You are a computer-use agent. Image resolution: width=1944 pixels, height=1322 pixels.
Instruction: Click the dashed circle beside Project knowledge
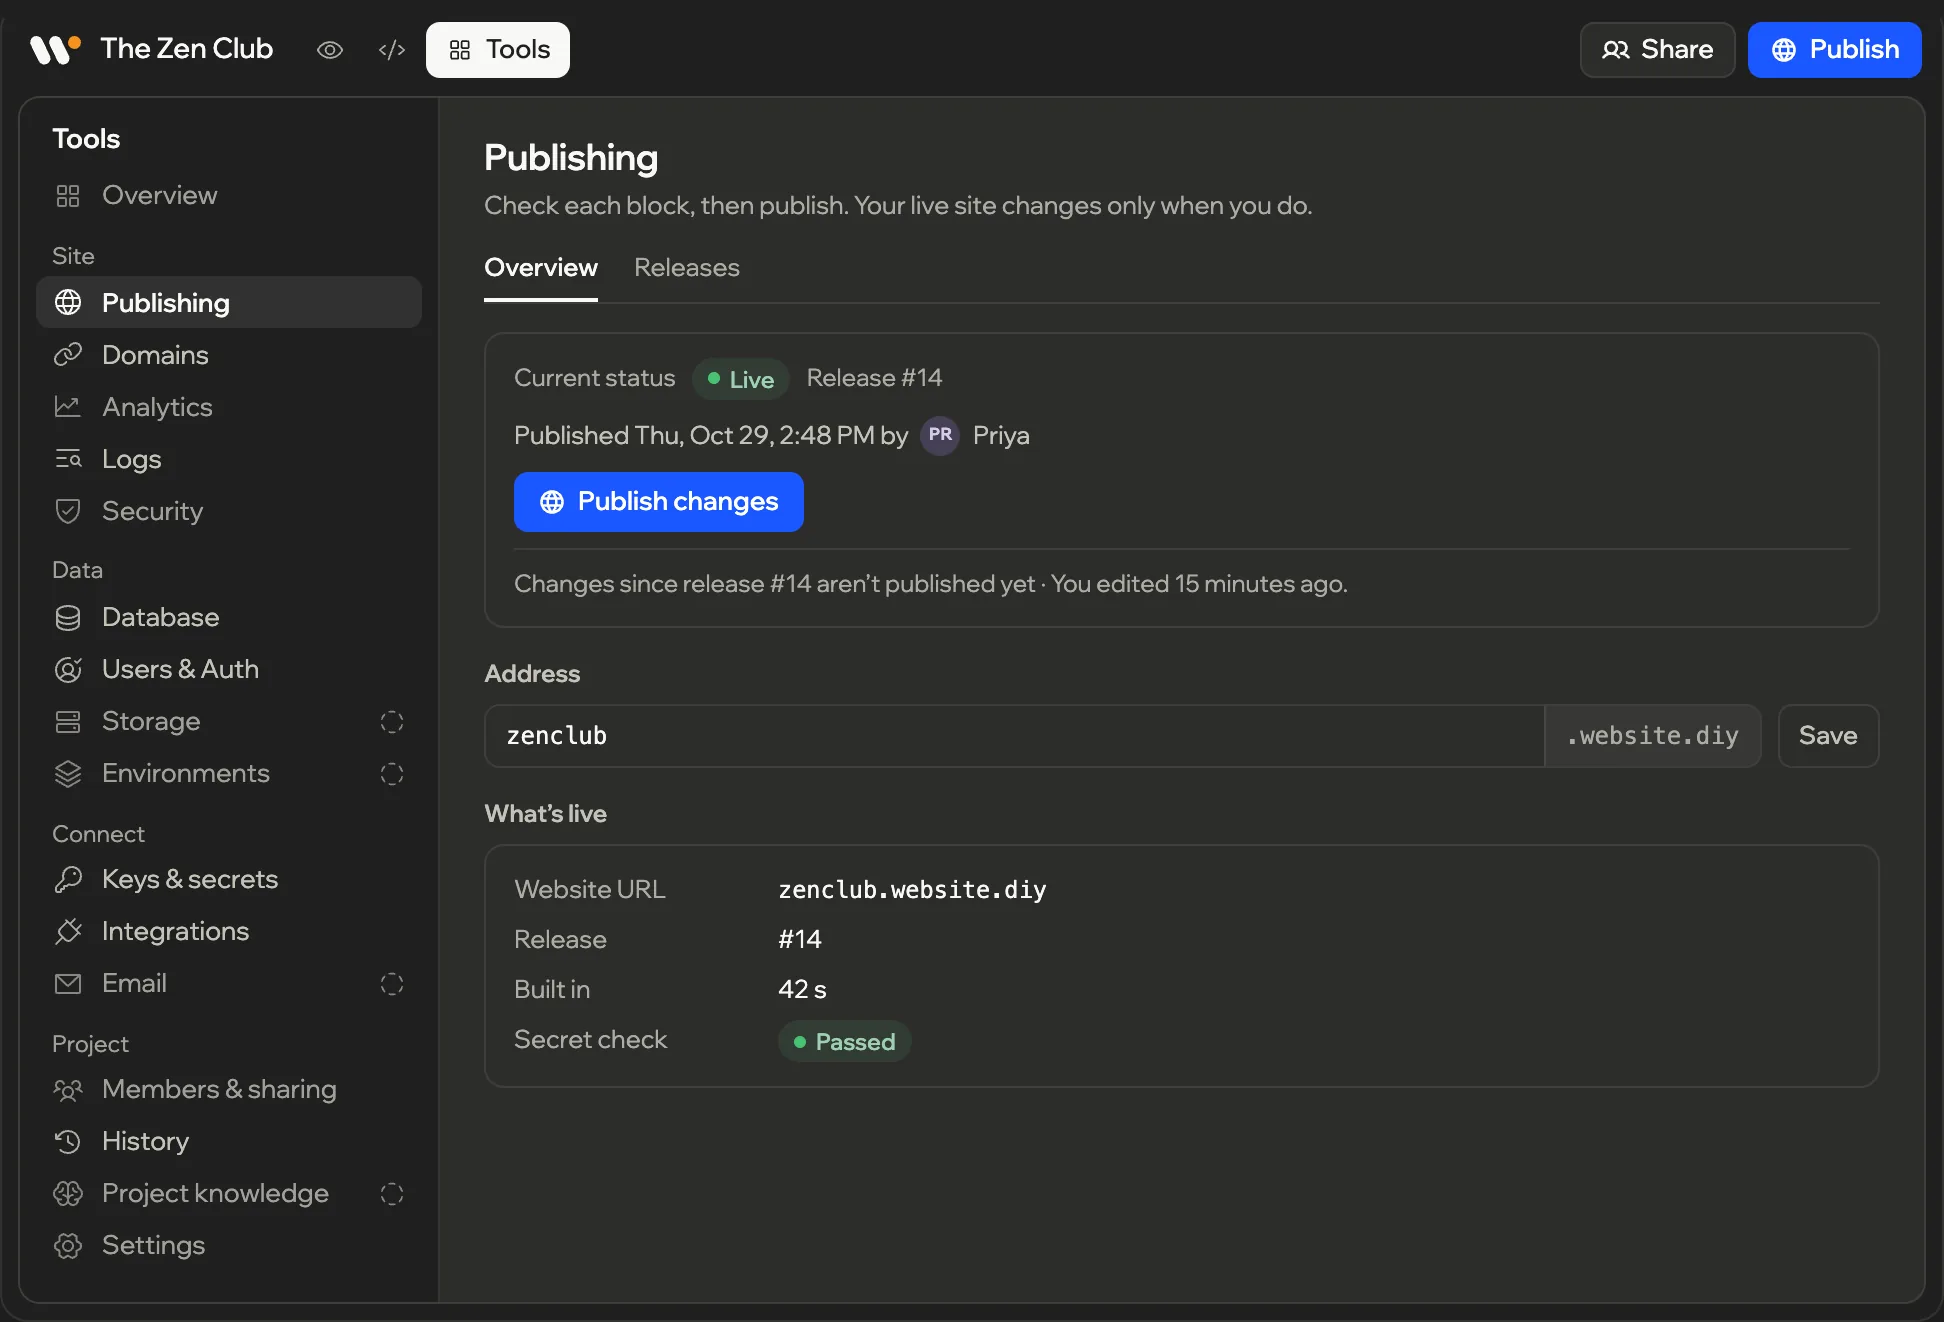(x=392, y=1194)
